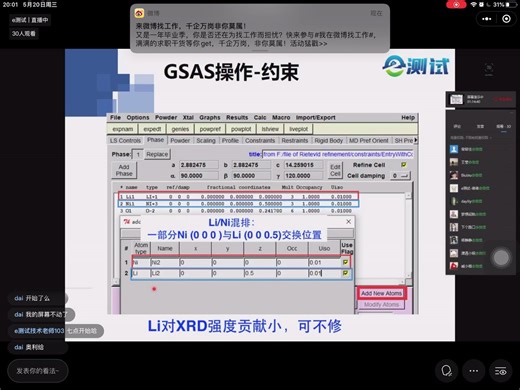Tap the rotate-screen icon right of slide
The image size is (520, 390).
[489, 68]
